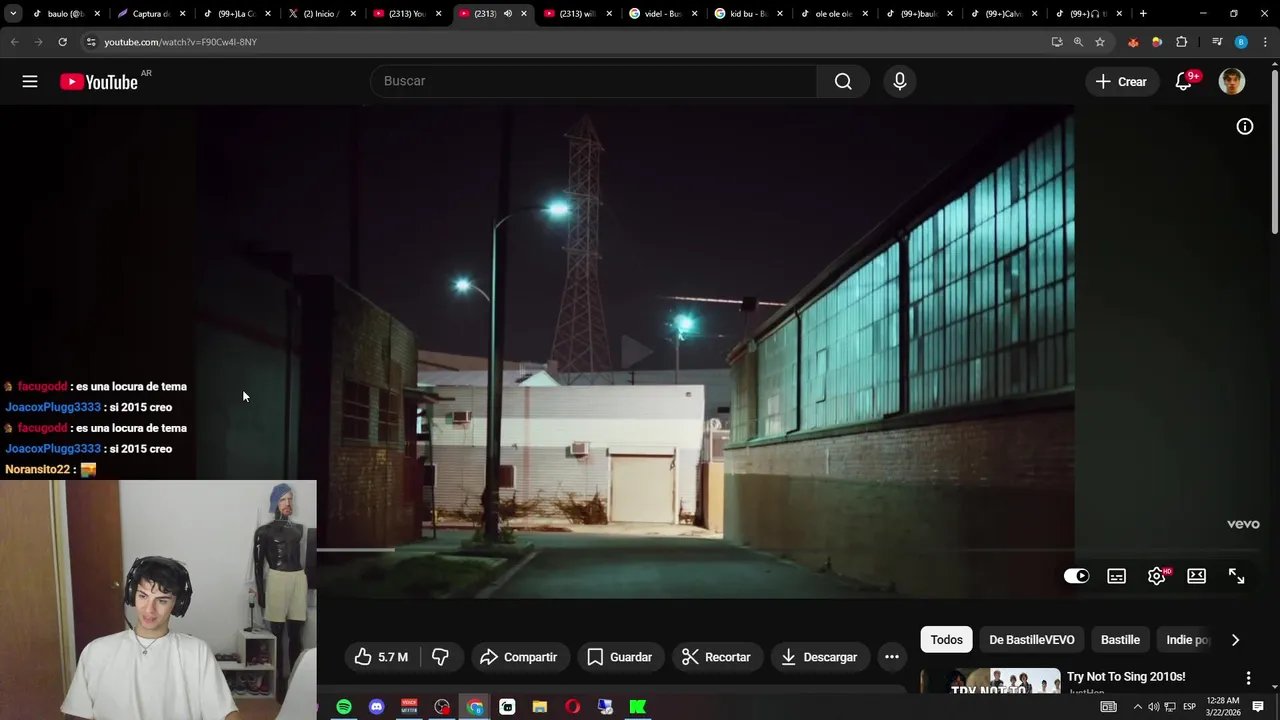1280x720 pixels.
Task: Open Spotify from the taskbar
Action: pos(344,707)
